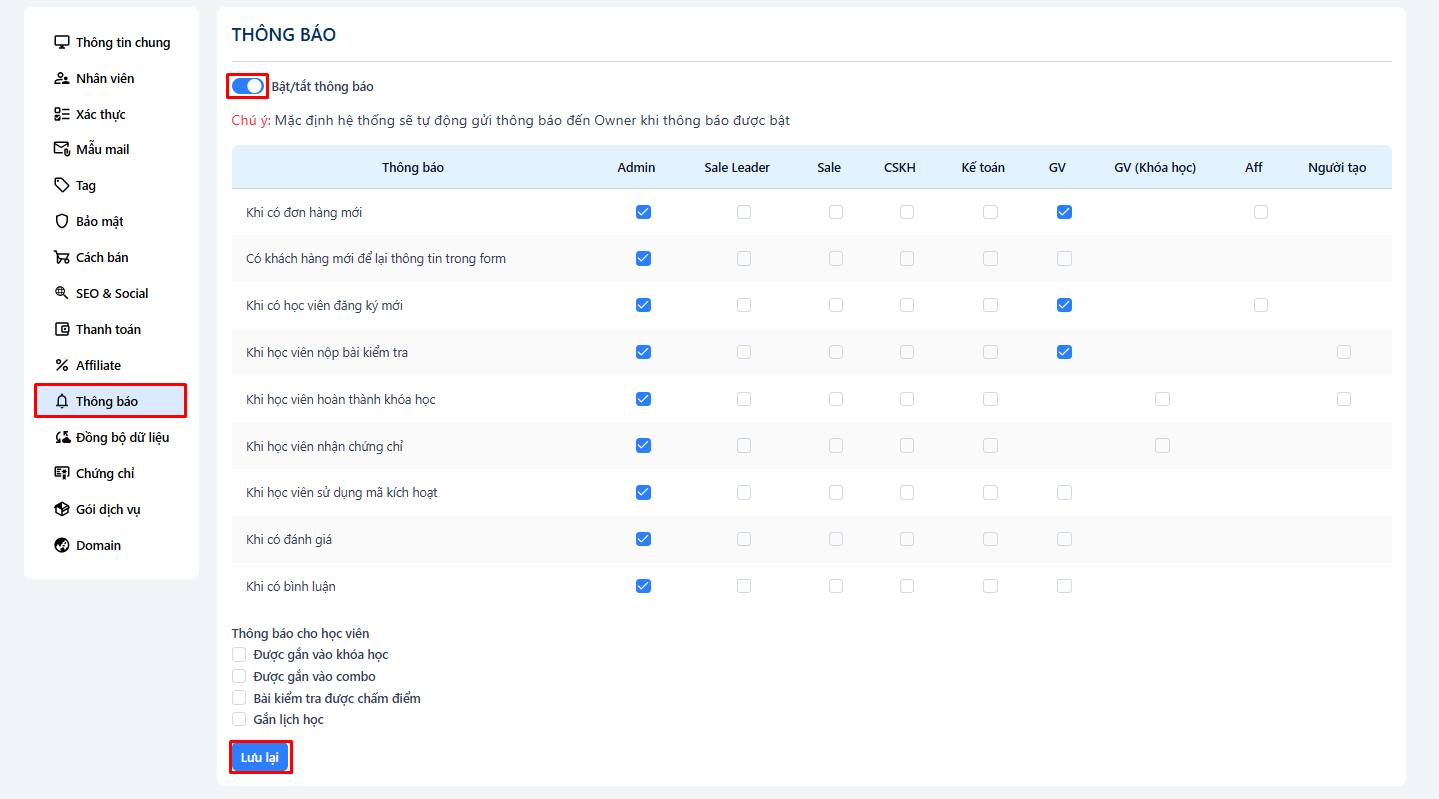Viewport: 1439px width, 799px height.
Task: Toggle the Bật/tắt thông báo switch
Action: (x=248, y=86)
